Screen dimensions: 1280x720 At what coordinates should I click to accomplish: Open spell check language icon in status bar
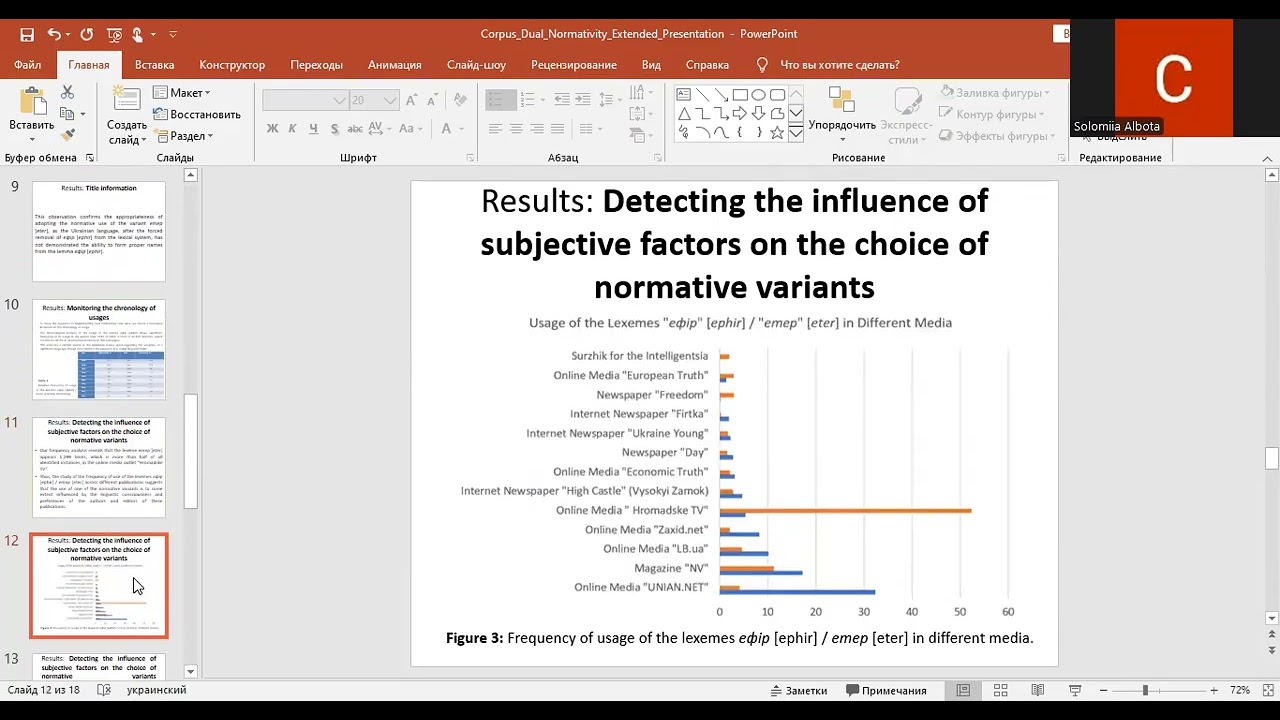tap(104, 690)
